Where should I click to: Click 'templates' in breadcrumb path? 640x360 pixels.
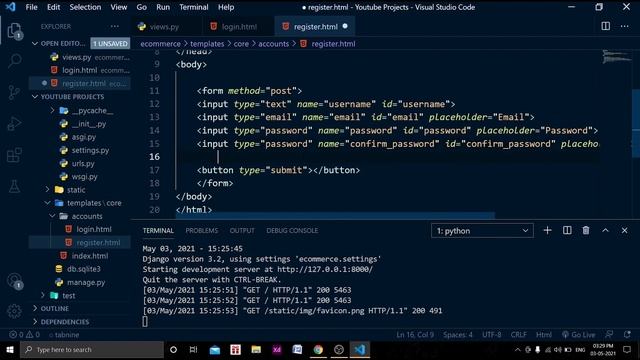(207, 44)
